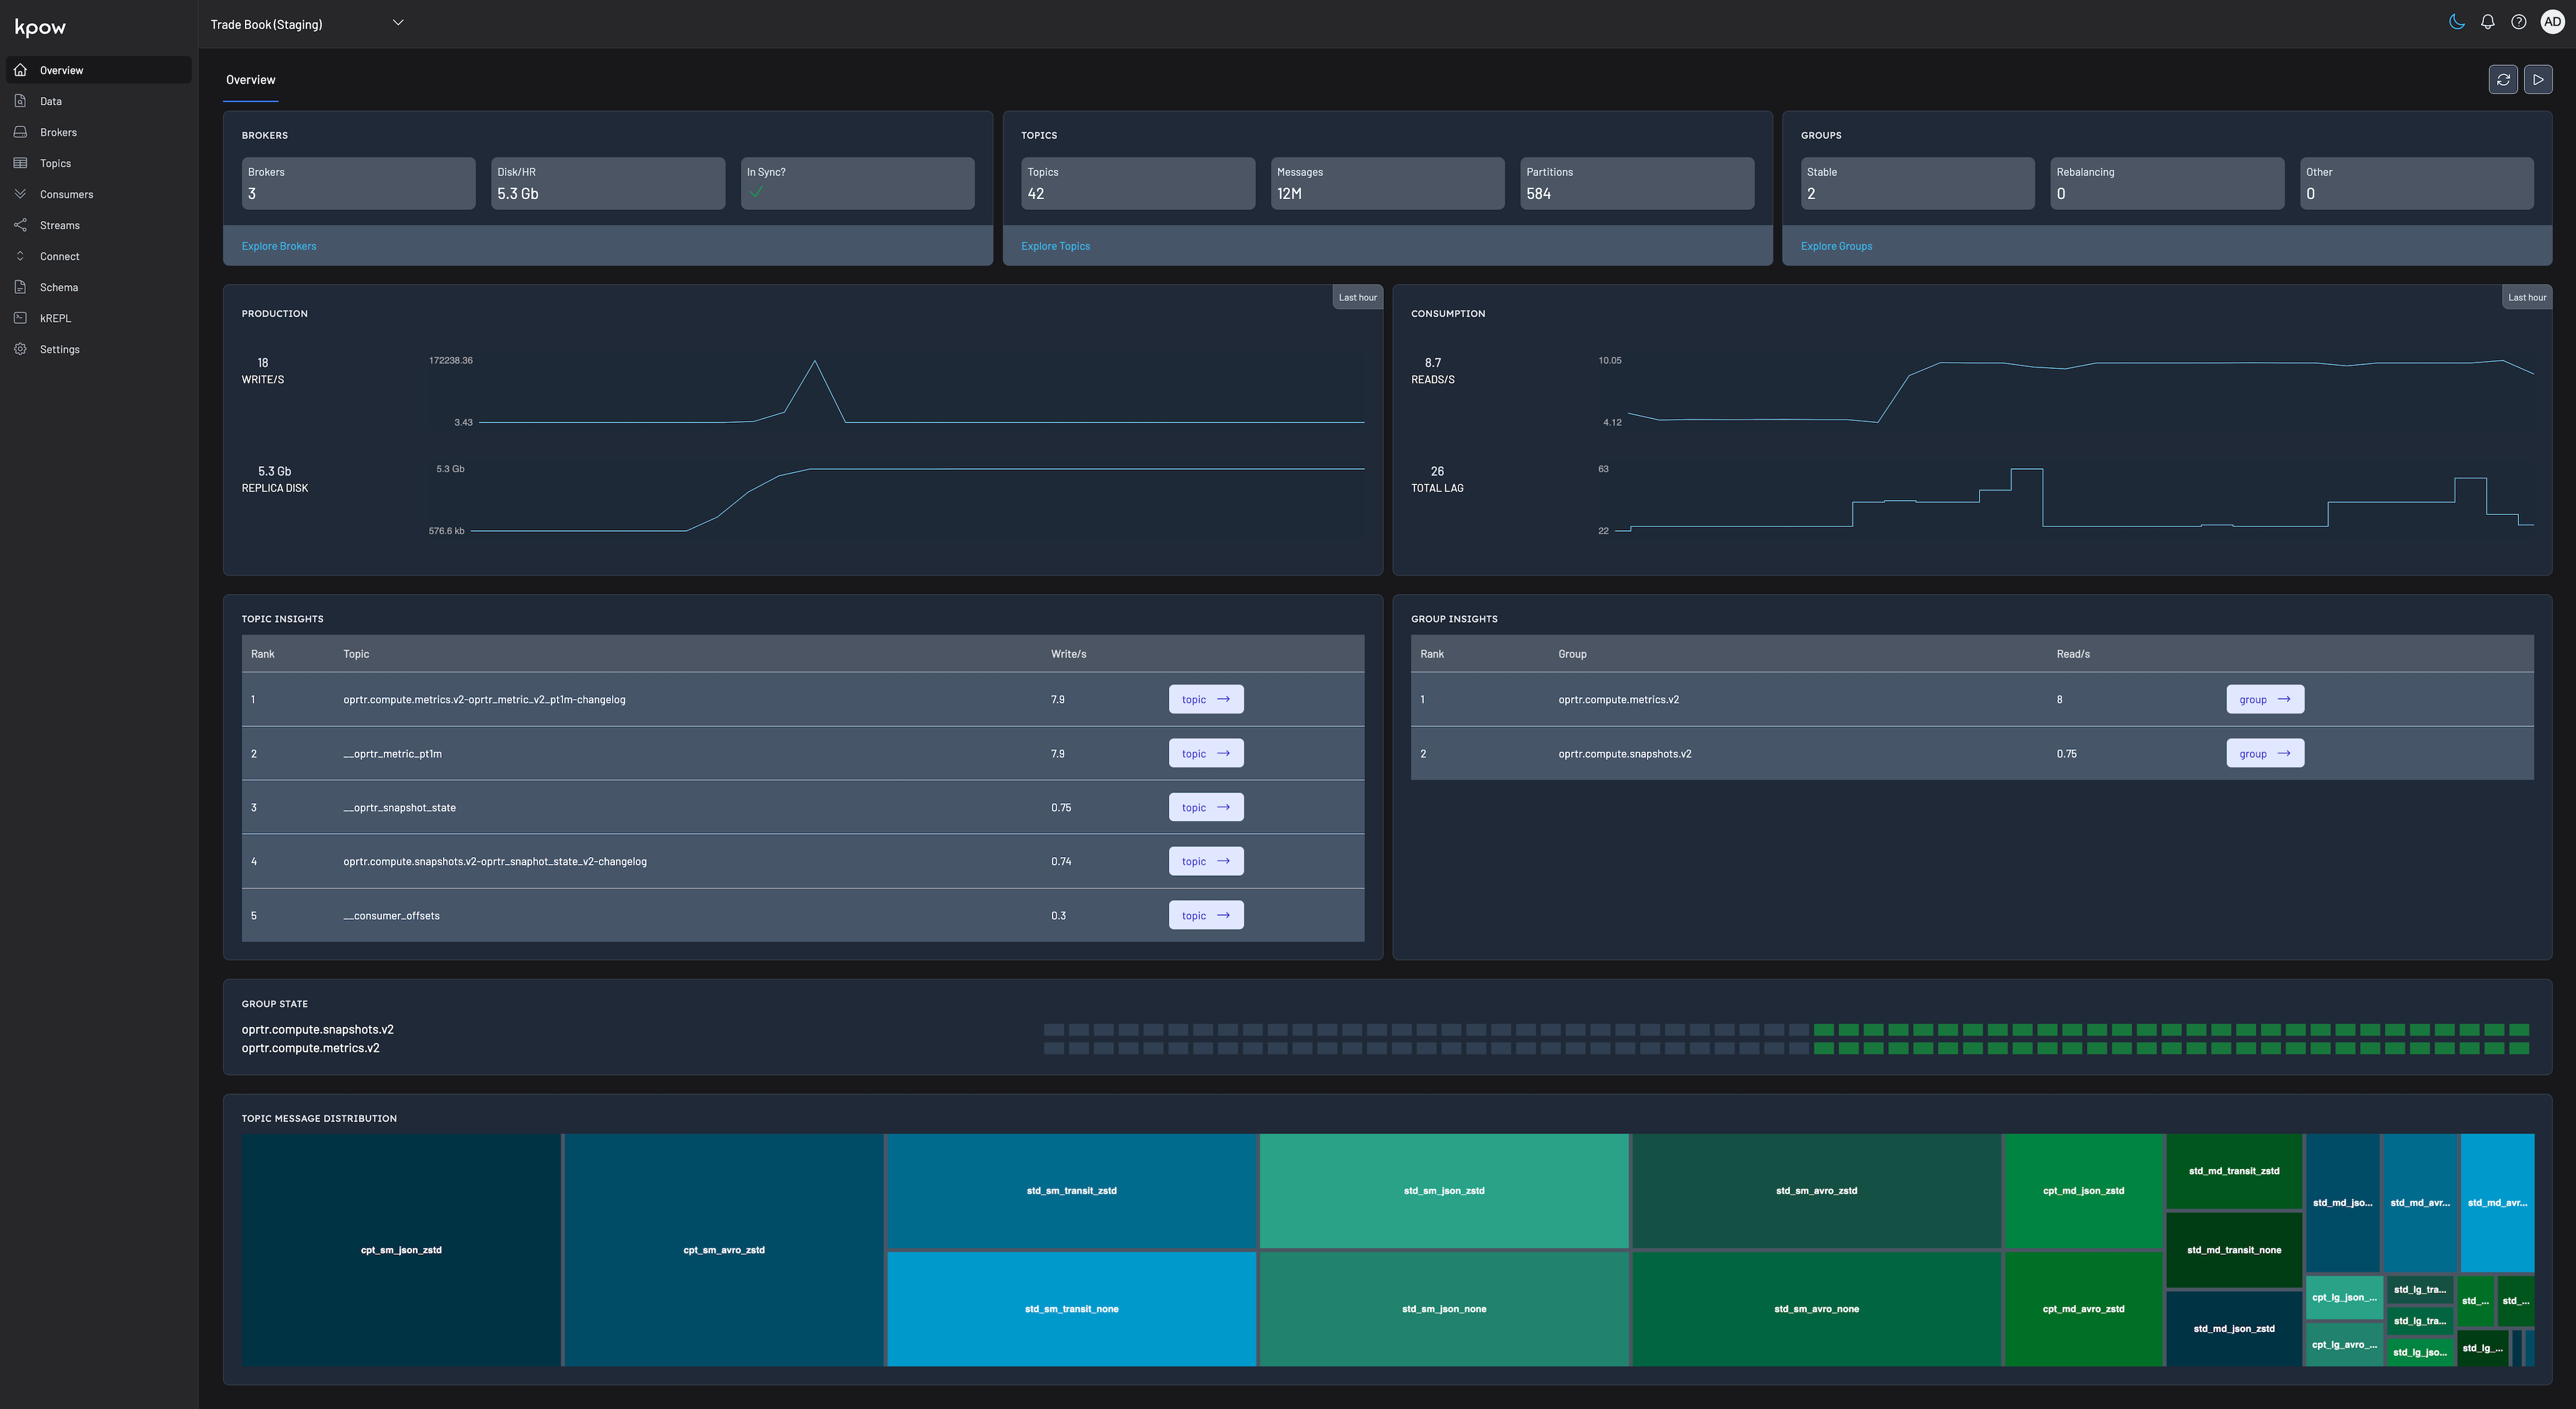Open the Schema menu item

[58, 287]
